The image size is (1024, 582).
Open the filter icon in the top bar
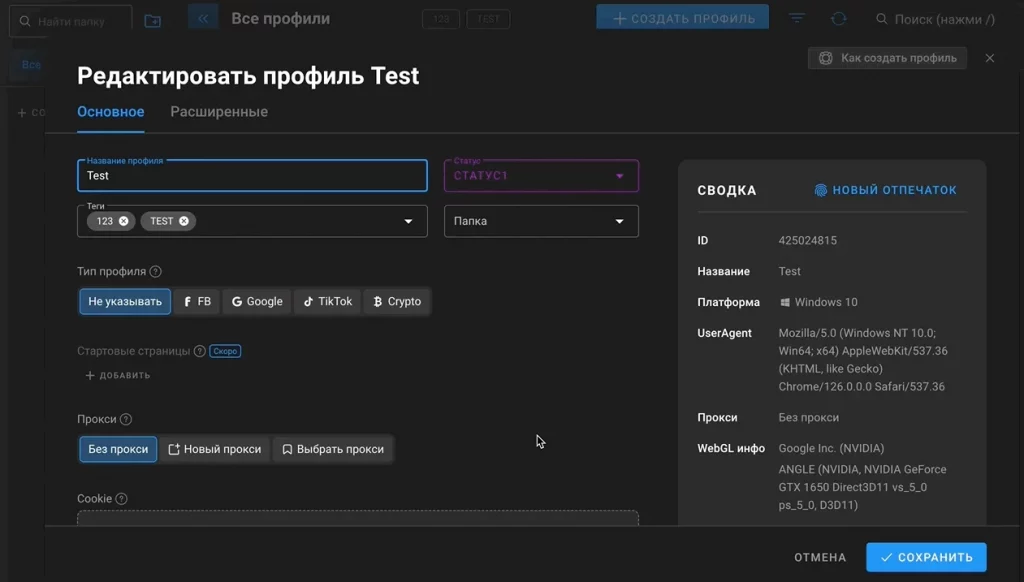796,17
